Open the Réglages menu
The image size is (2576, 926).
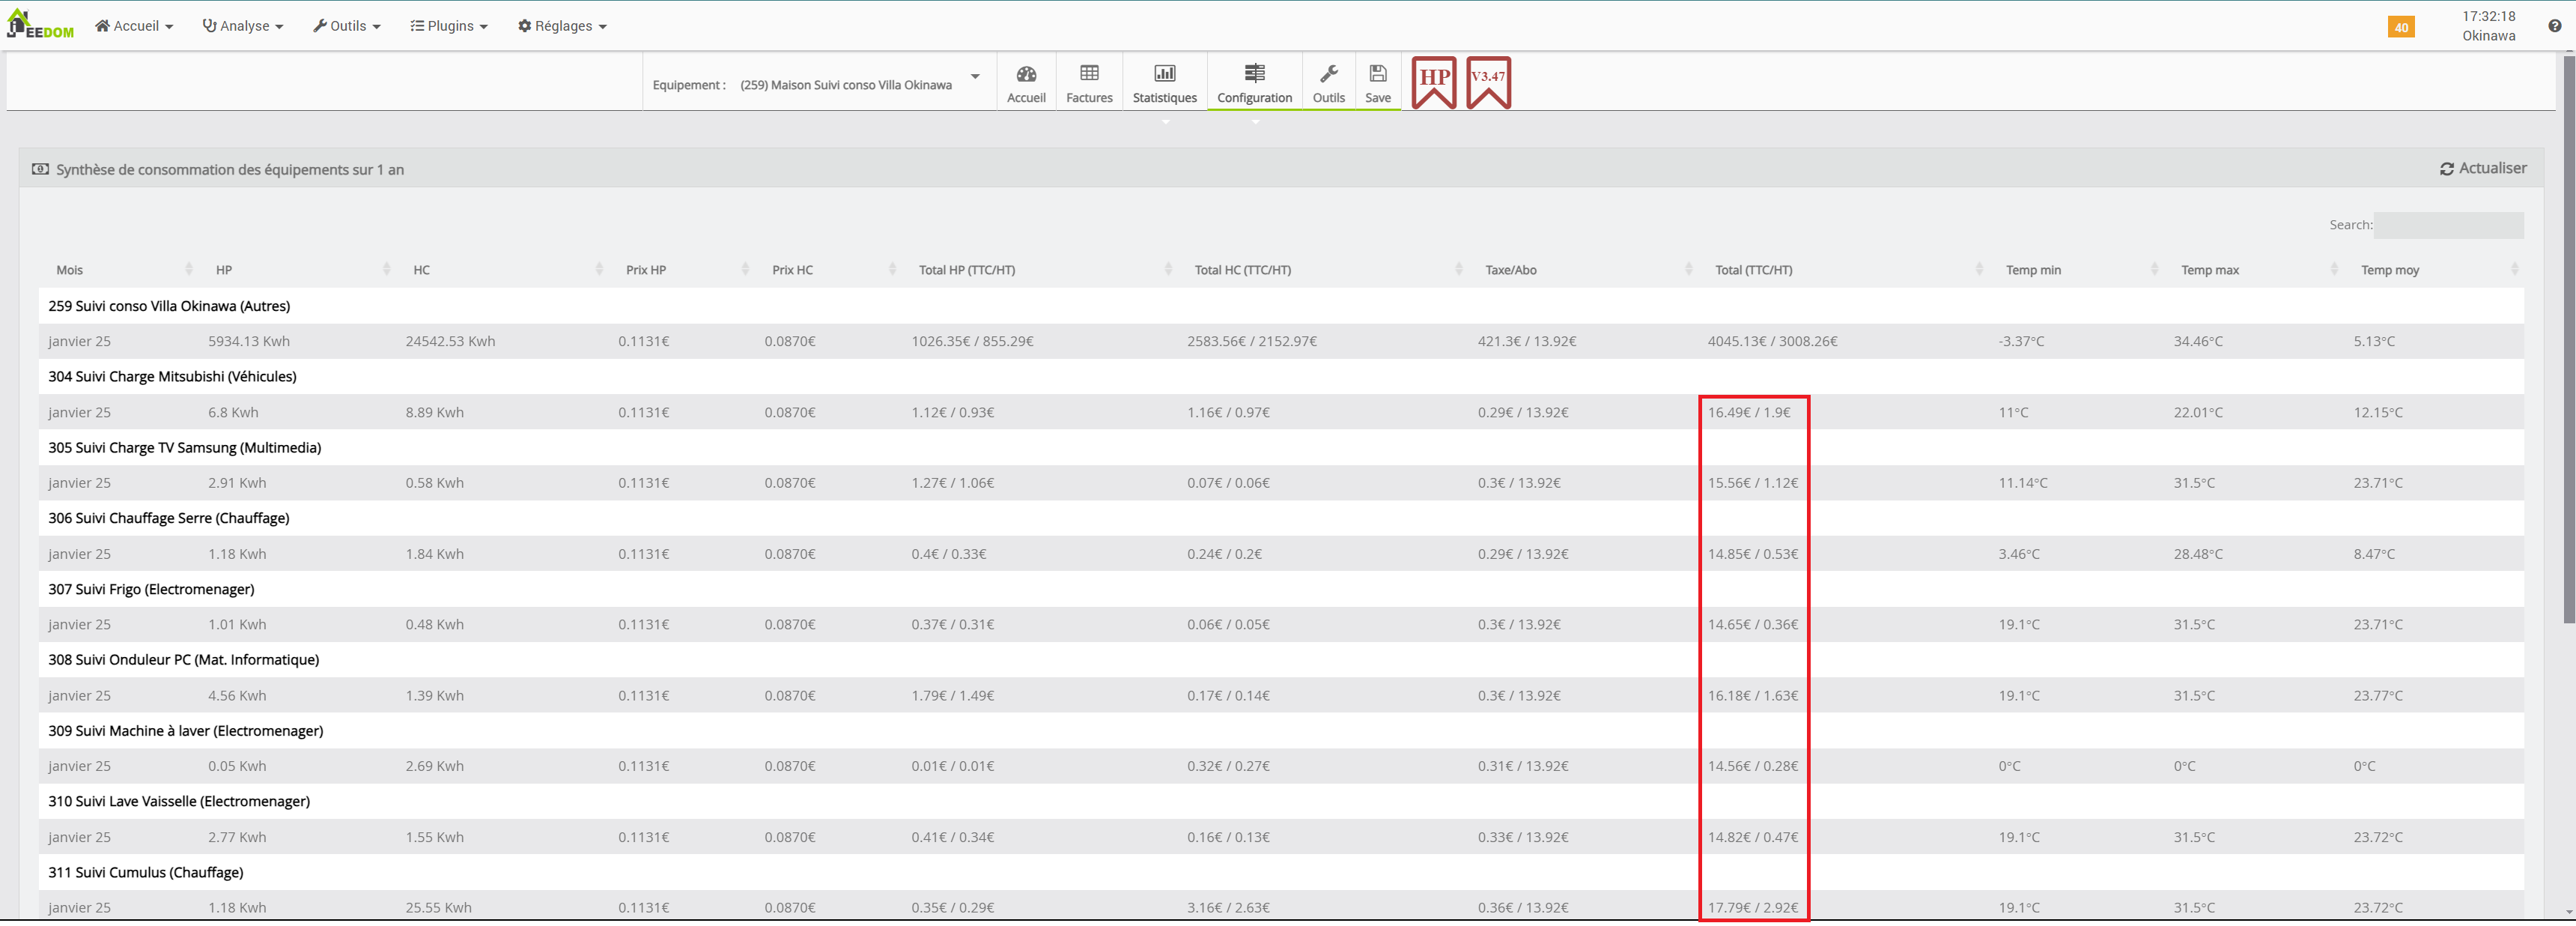(x=562, y=26)
